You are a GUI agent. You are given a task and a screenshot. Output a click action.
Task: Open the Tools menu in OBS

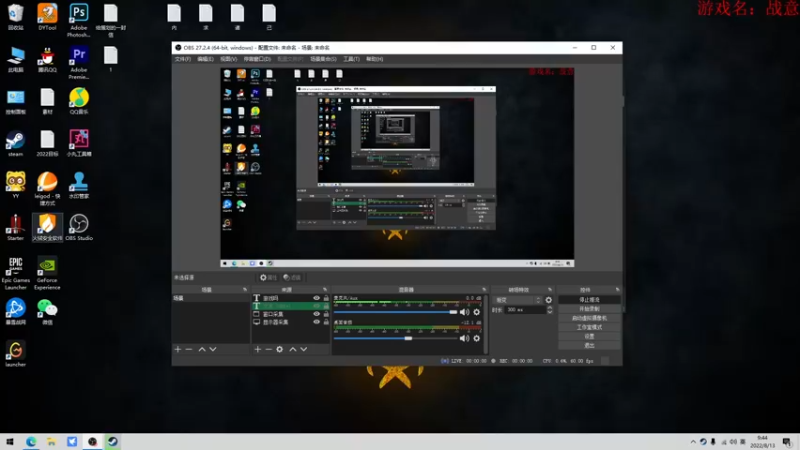(351, 59)
